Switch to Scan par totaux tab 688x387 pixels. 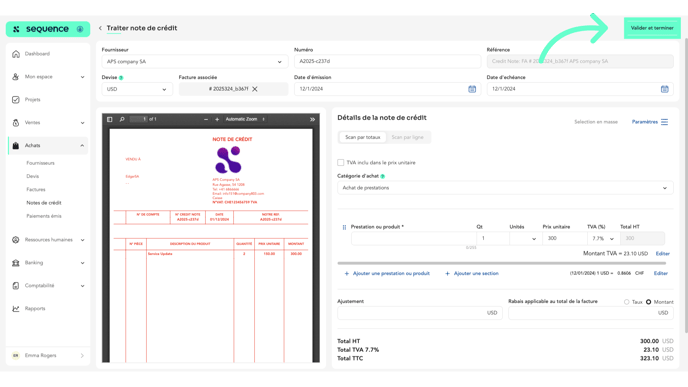pyautogui.click(x=362, y=137)
